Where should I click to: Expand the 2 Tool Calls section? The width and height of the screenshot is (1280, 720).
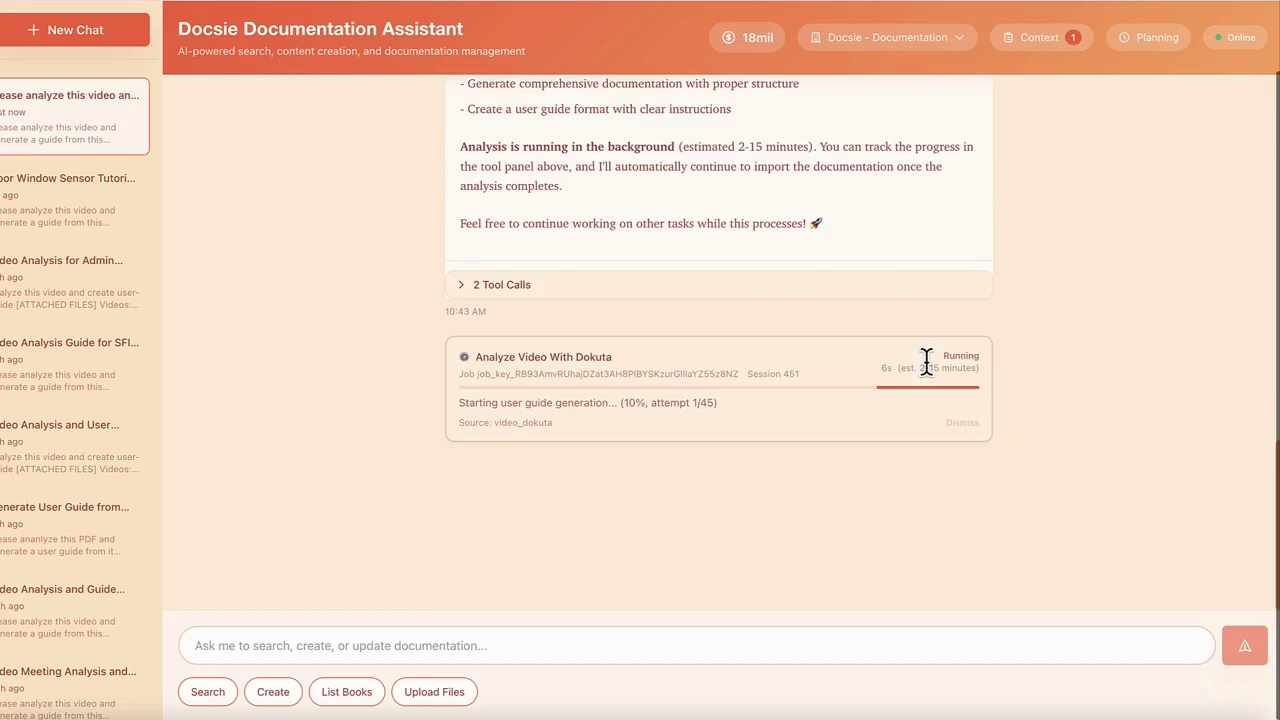pyautogui.click(x=501, y=284)
